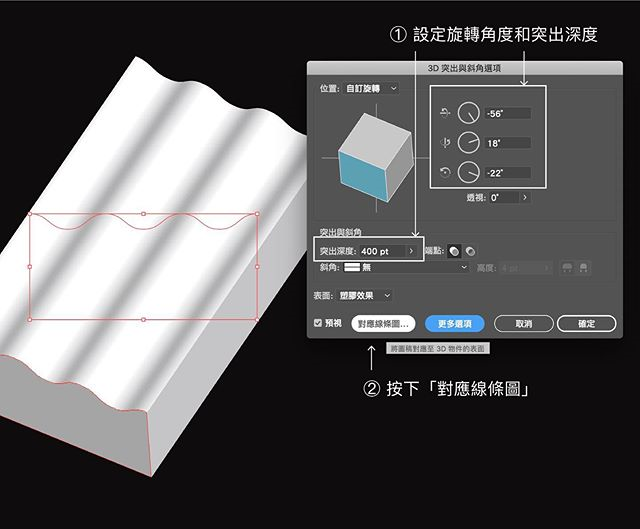Screen dimensions: 640x529
Task: Click the Y-axis rotation icon
Action: pos(445,143)
